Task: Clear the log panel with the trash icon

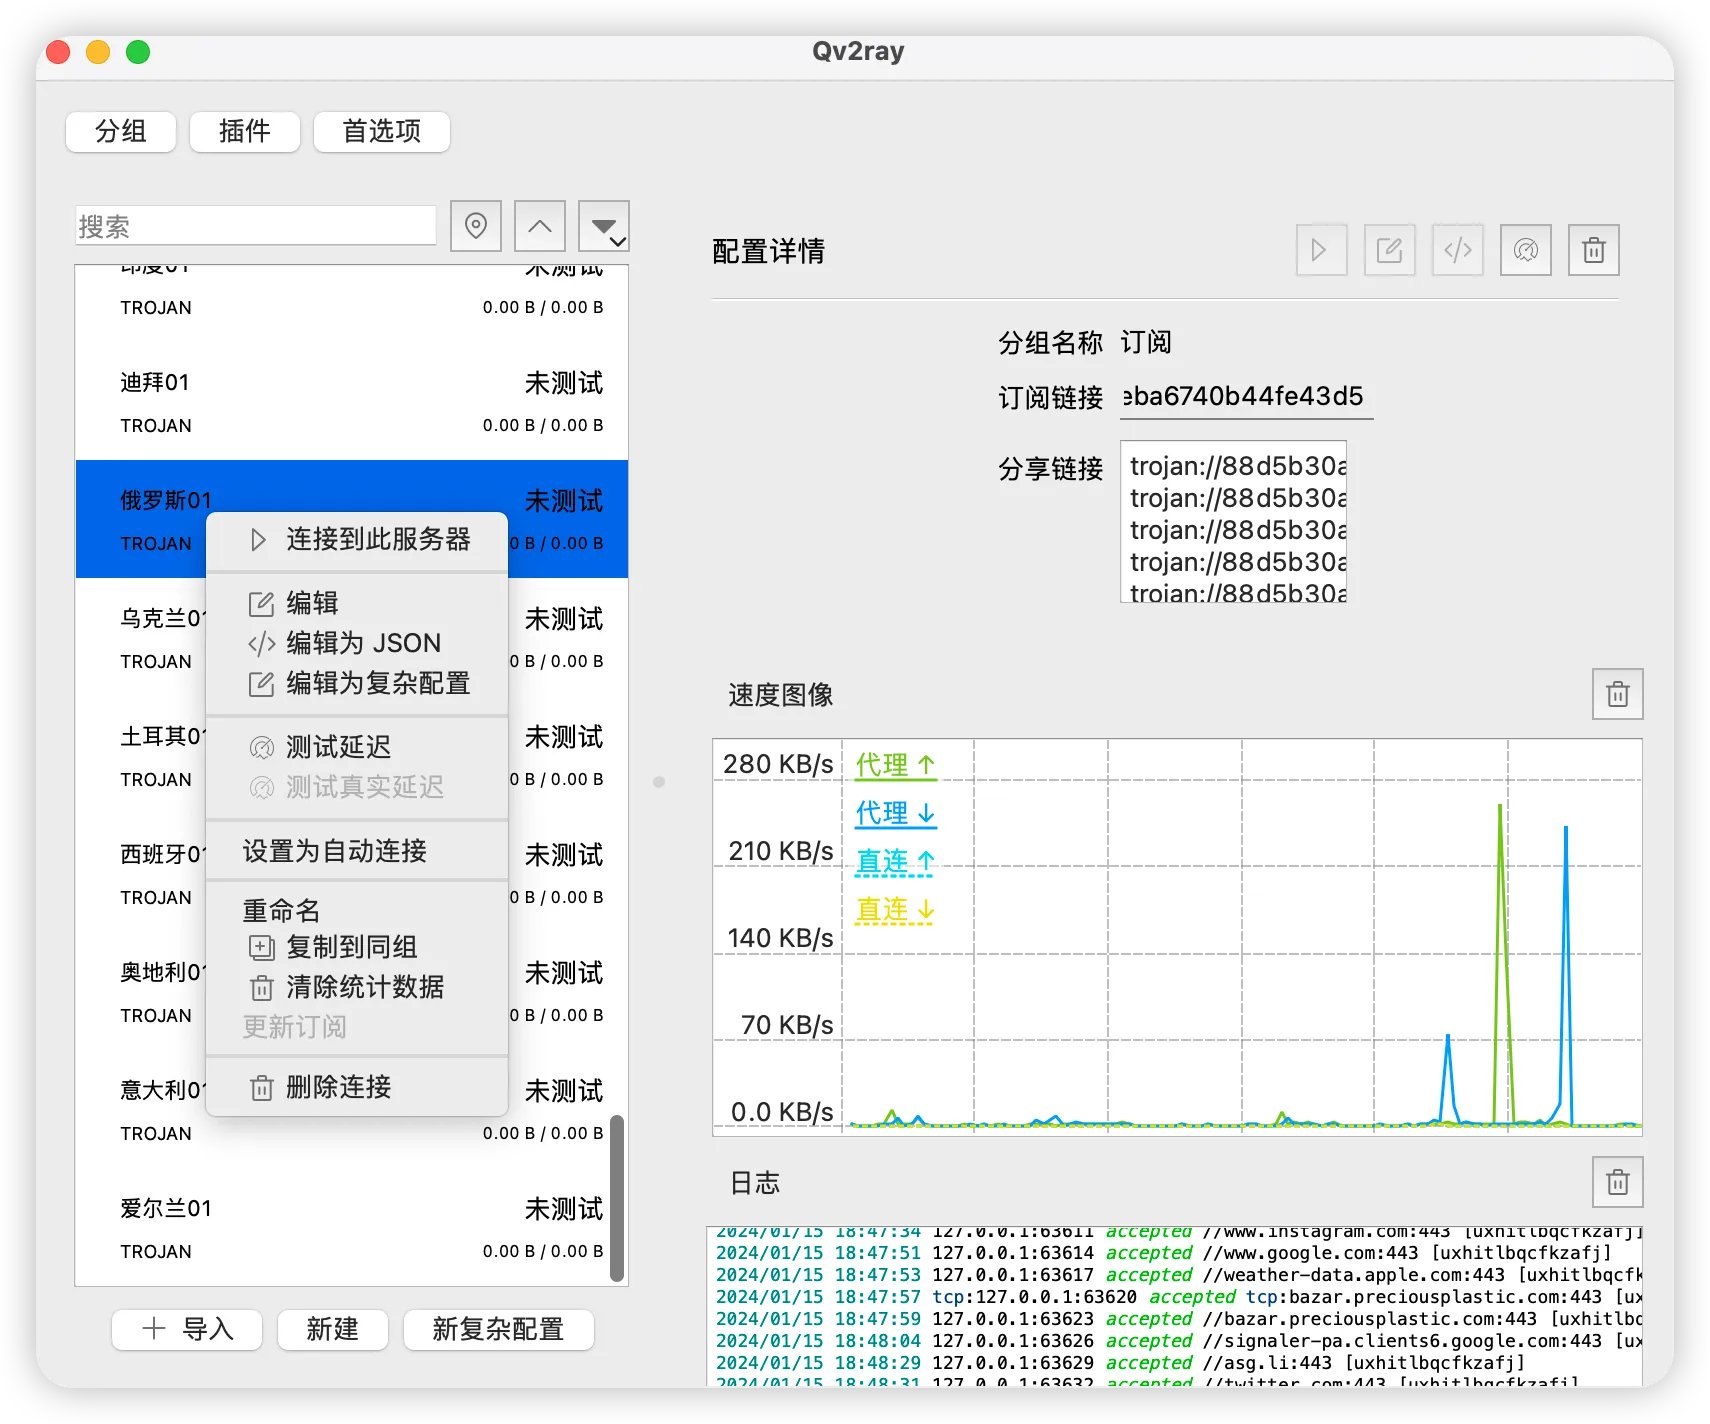Action: click(x=1617, y=1181)
